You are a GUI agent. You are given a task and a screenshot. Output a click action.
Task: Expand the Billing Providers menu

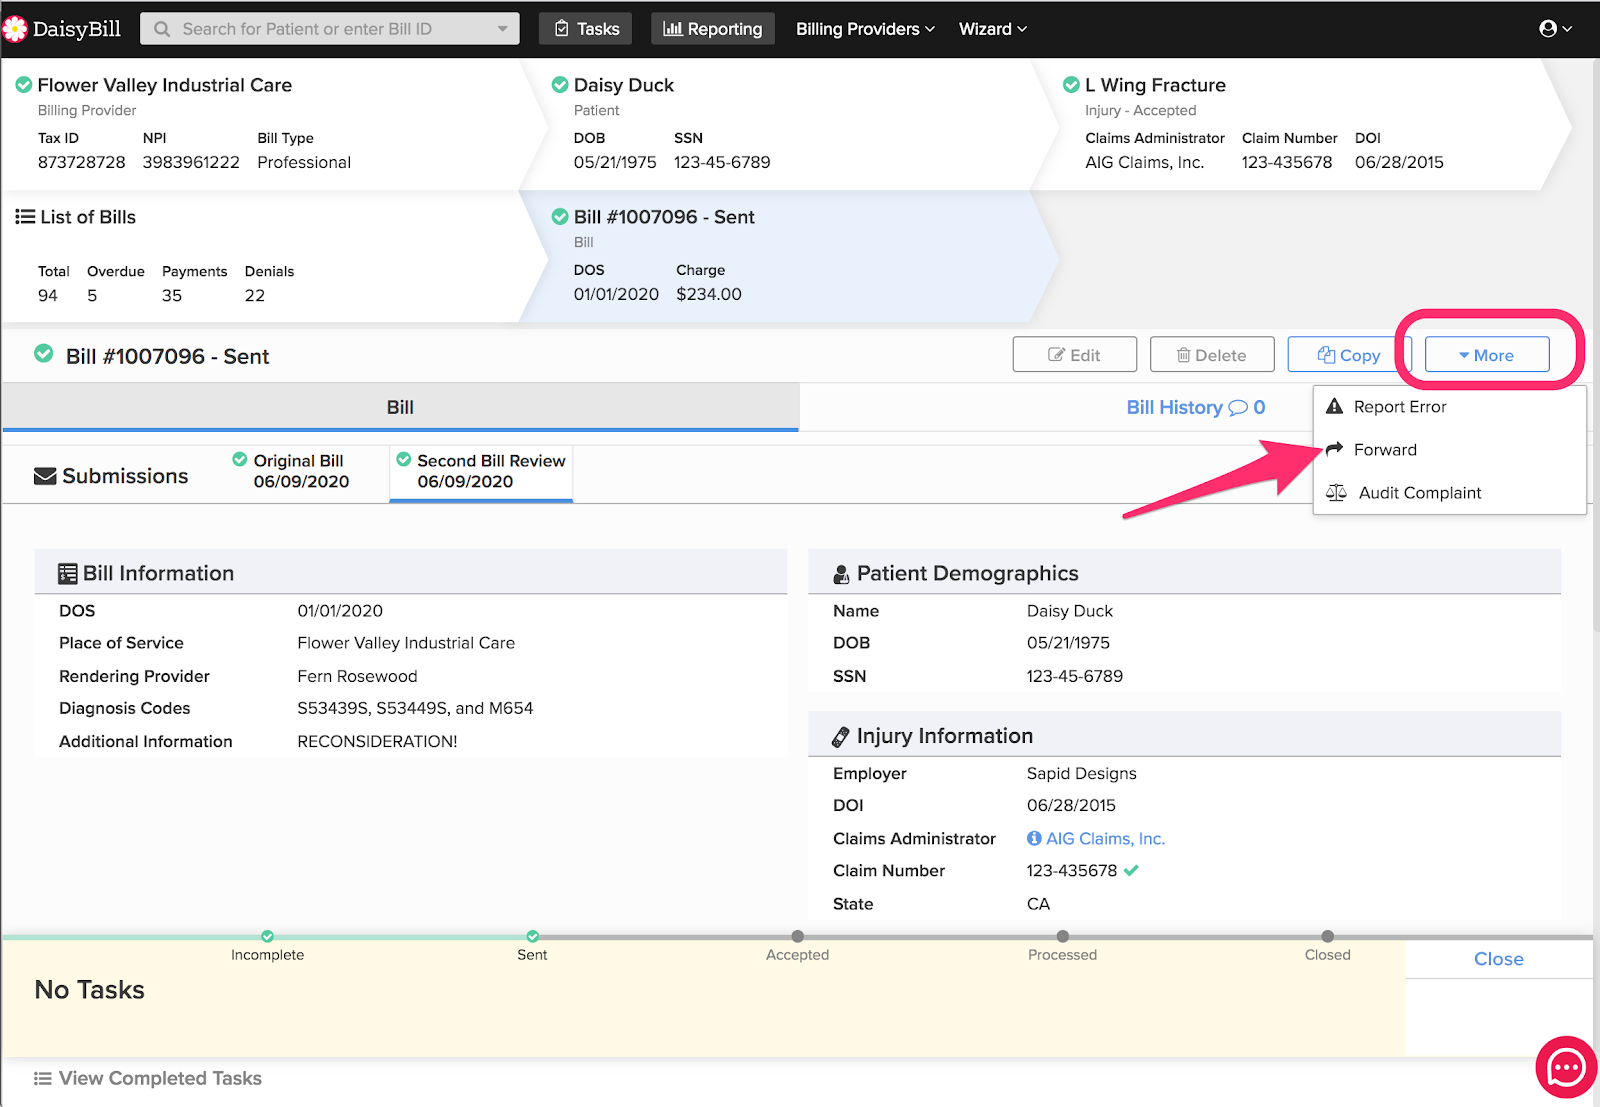865,29
